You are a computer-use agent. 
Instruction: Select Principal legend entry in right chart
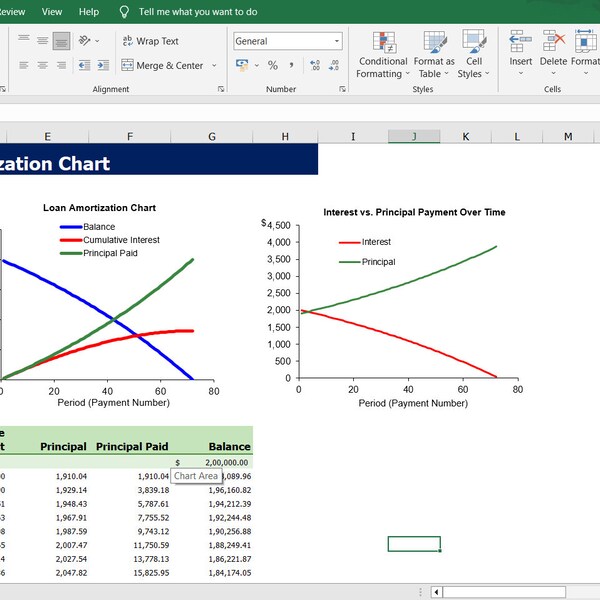click(367, 262)
